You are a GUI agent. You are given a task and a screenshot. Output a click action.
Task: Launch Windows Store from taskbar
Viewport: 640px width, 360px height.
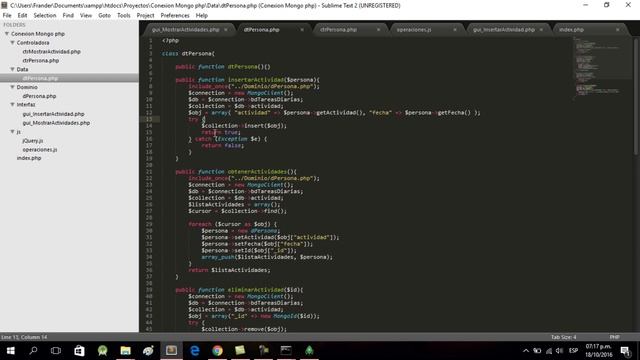click(79, 351)
